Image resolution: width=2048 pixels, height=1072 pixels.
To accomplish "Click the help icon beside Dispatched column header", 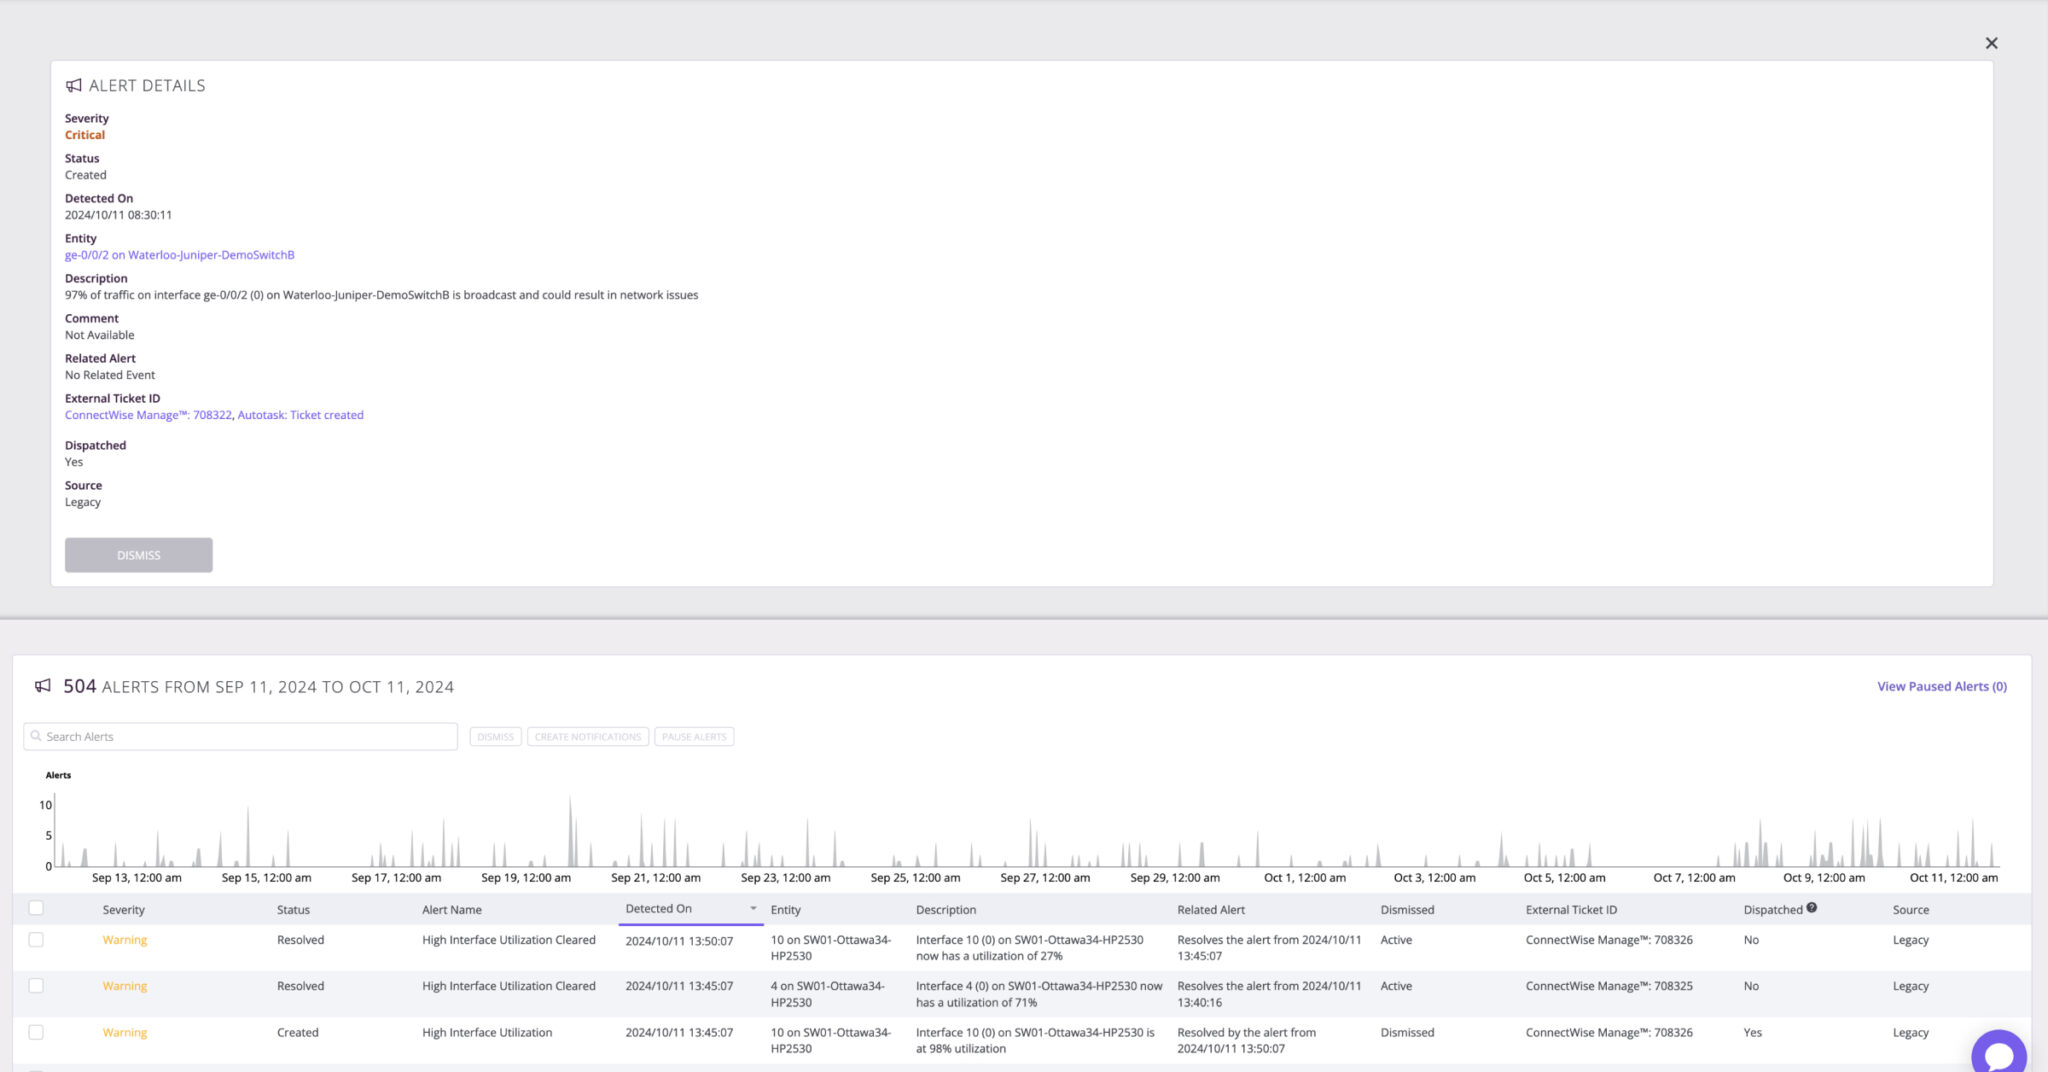I will pyautogui.click(x=1812, y=906).
